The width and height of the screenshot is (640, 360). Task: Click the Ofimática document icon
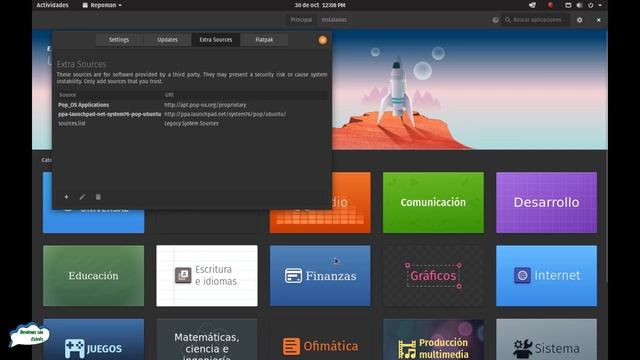(291, 346)
